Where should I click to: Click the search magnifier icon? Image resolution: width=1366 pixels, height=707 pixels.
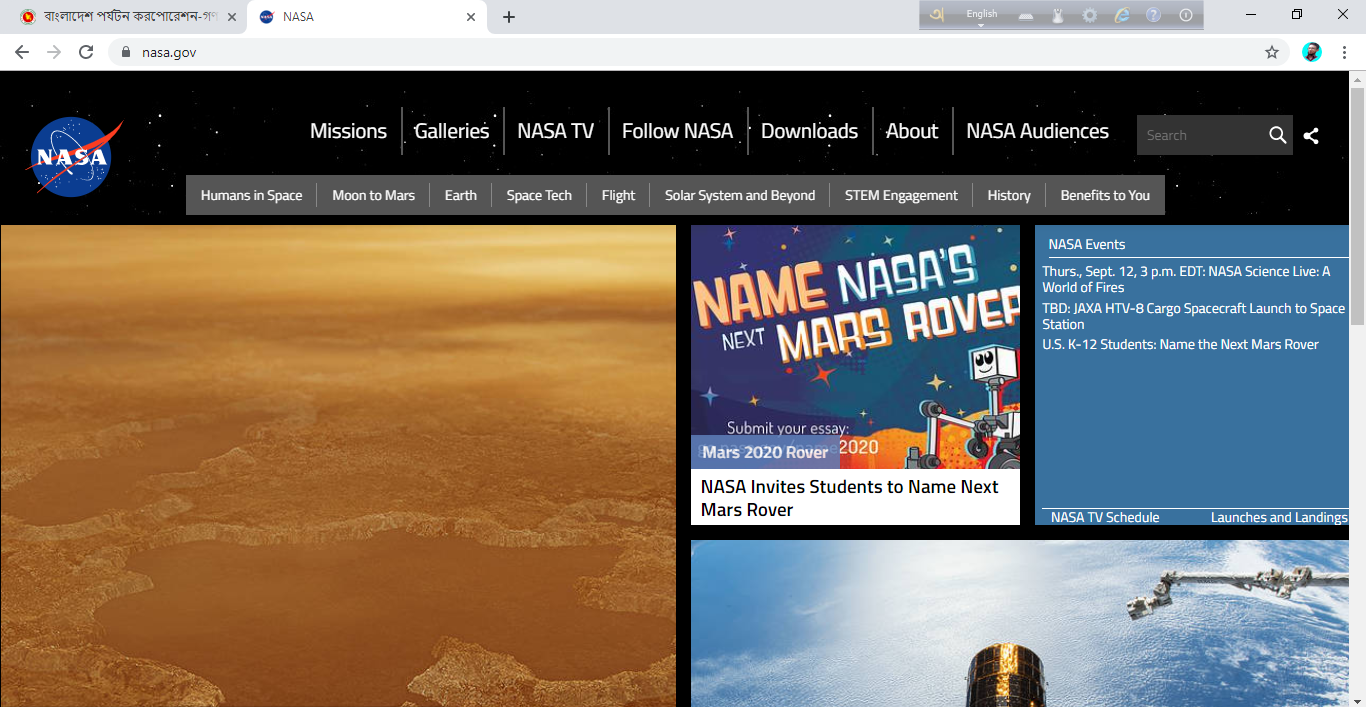click(1277, 135)
